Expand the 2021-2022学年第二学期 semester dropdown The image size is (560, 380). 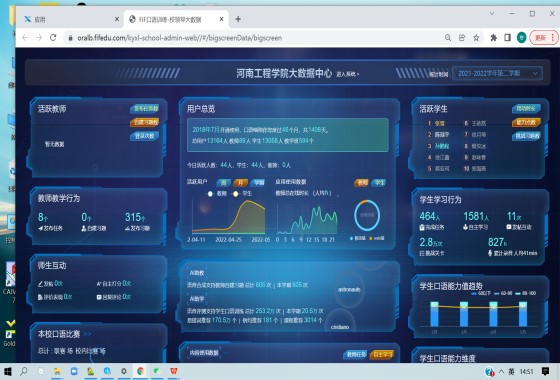(497, 73)
